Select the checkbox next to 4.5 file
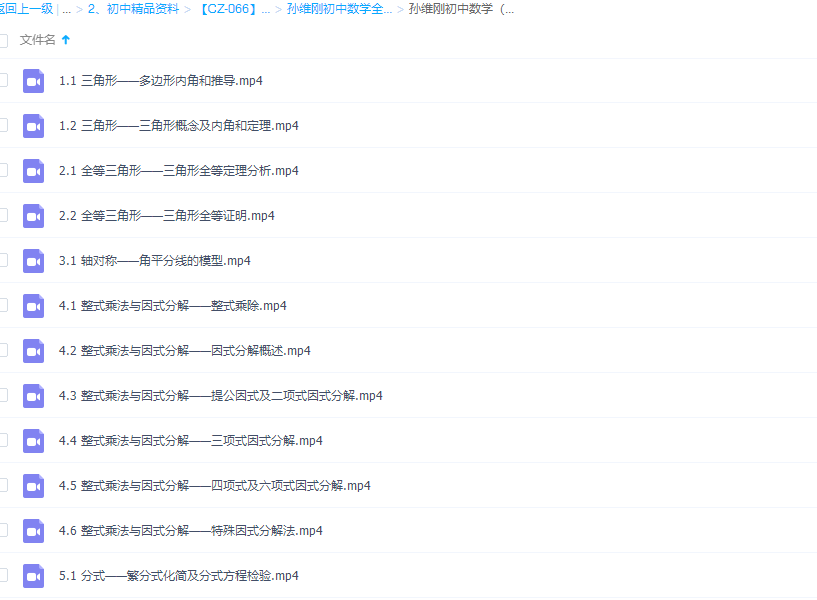The width and height of the screenshot is (817, 600). [6, 485]
